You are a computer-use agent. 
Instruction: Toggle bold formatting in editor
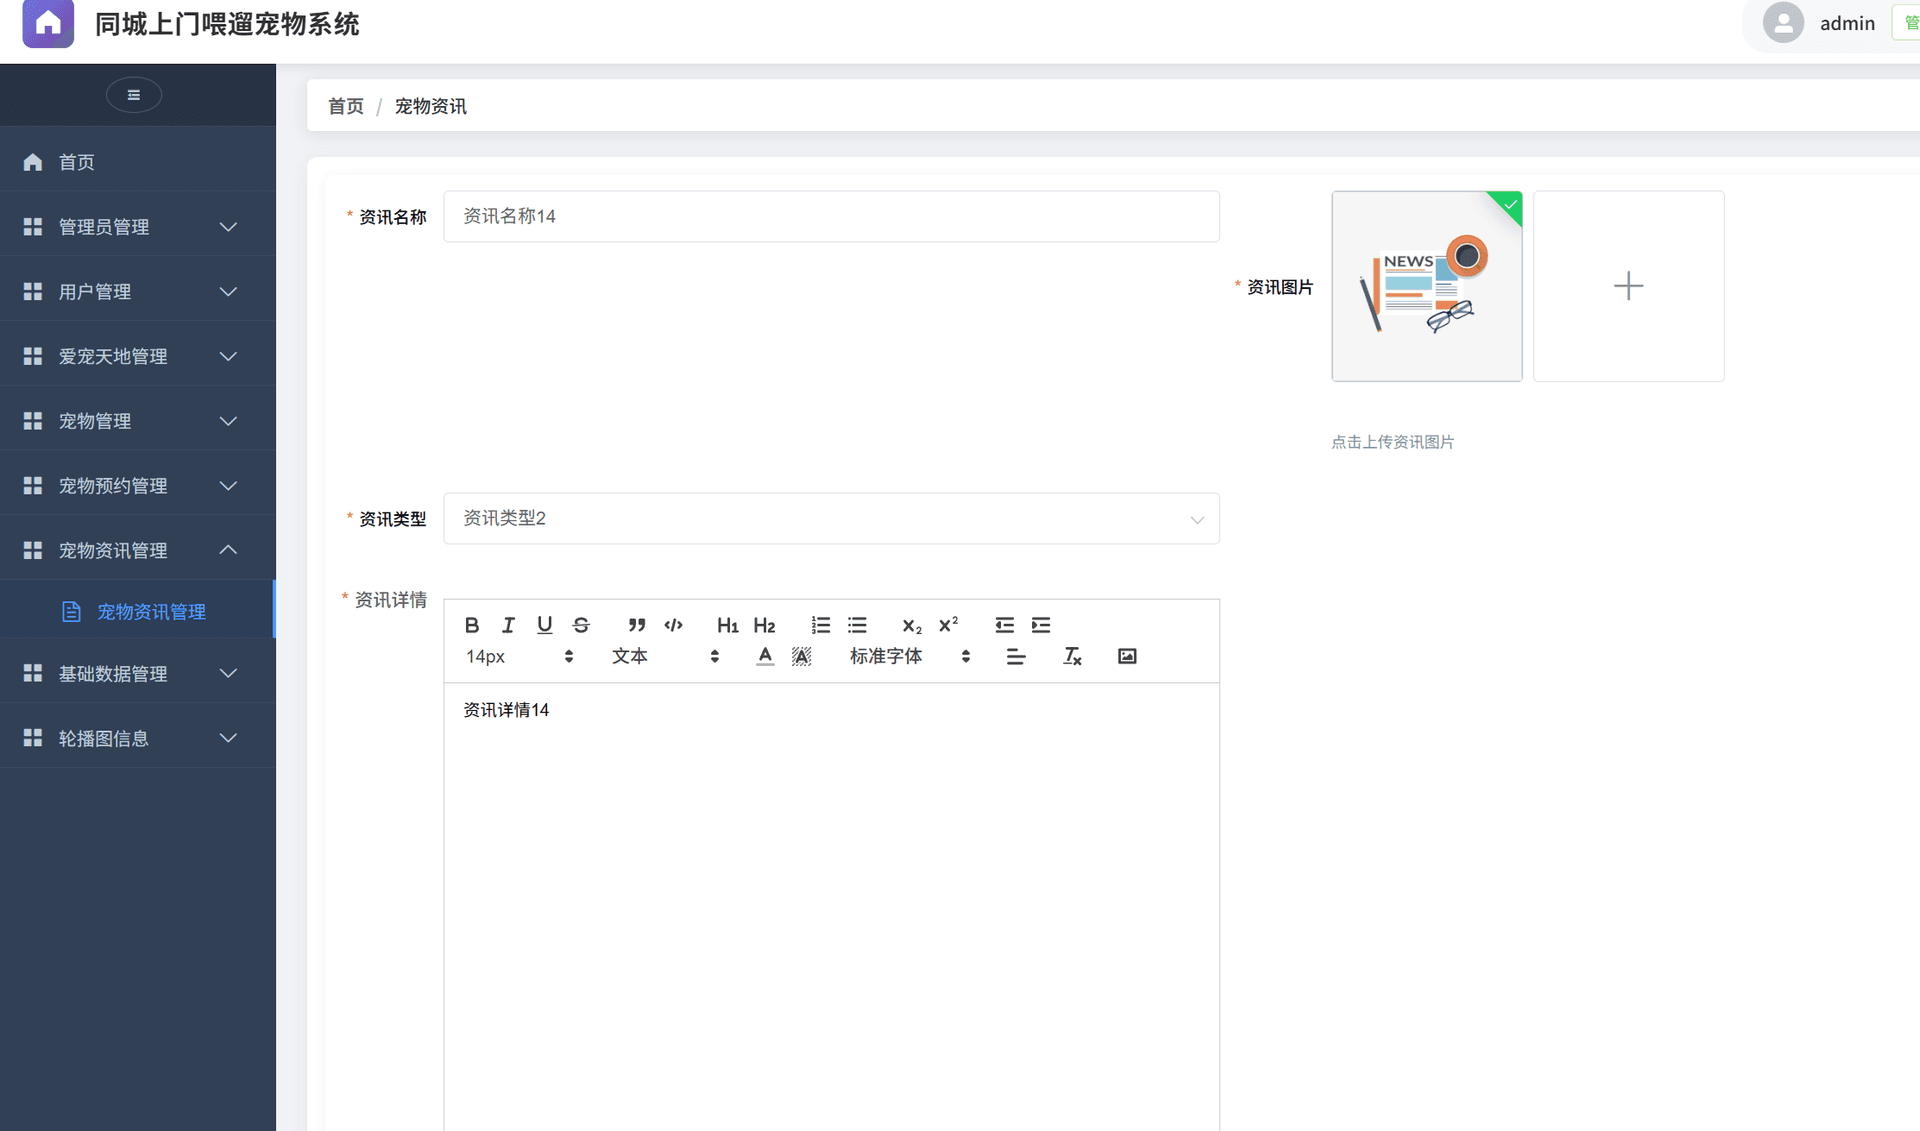(x=472, y=625)
